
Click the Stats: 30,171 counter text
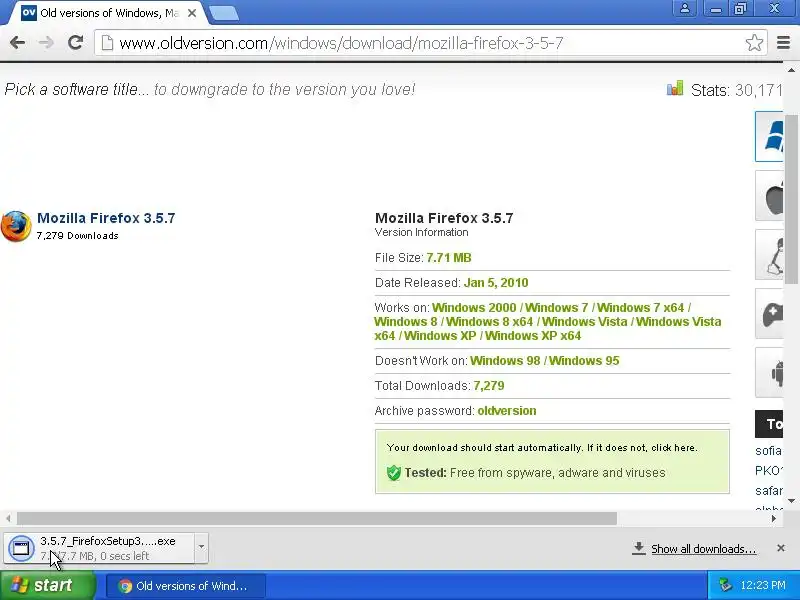coord(736,90)
